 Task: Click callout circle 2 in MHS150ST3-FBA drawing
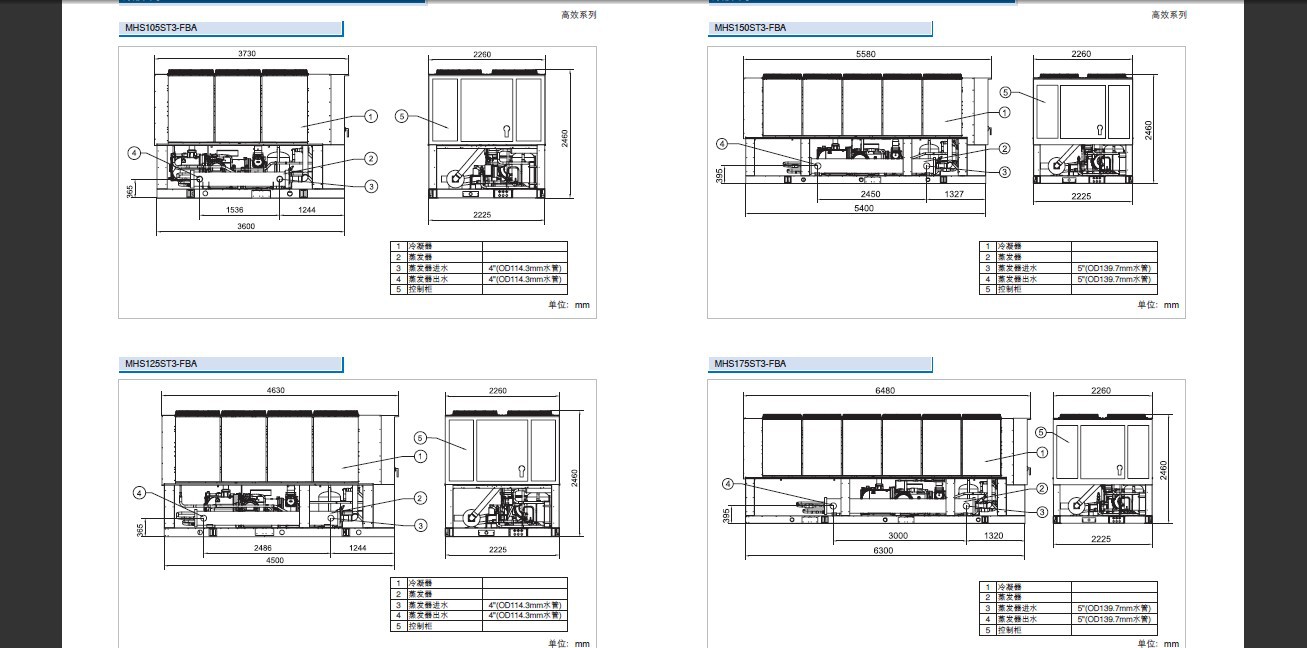[x=1004, y=148]
